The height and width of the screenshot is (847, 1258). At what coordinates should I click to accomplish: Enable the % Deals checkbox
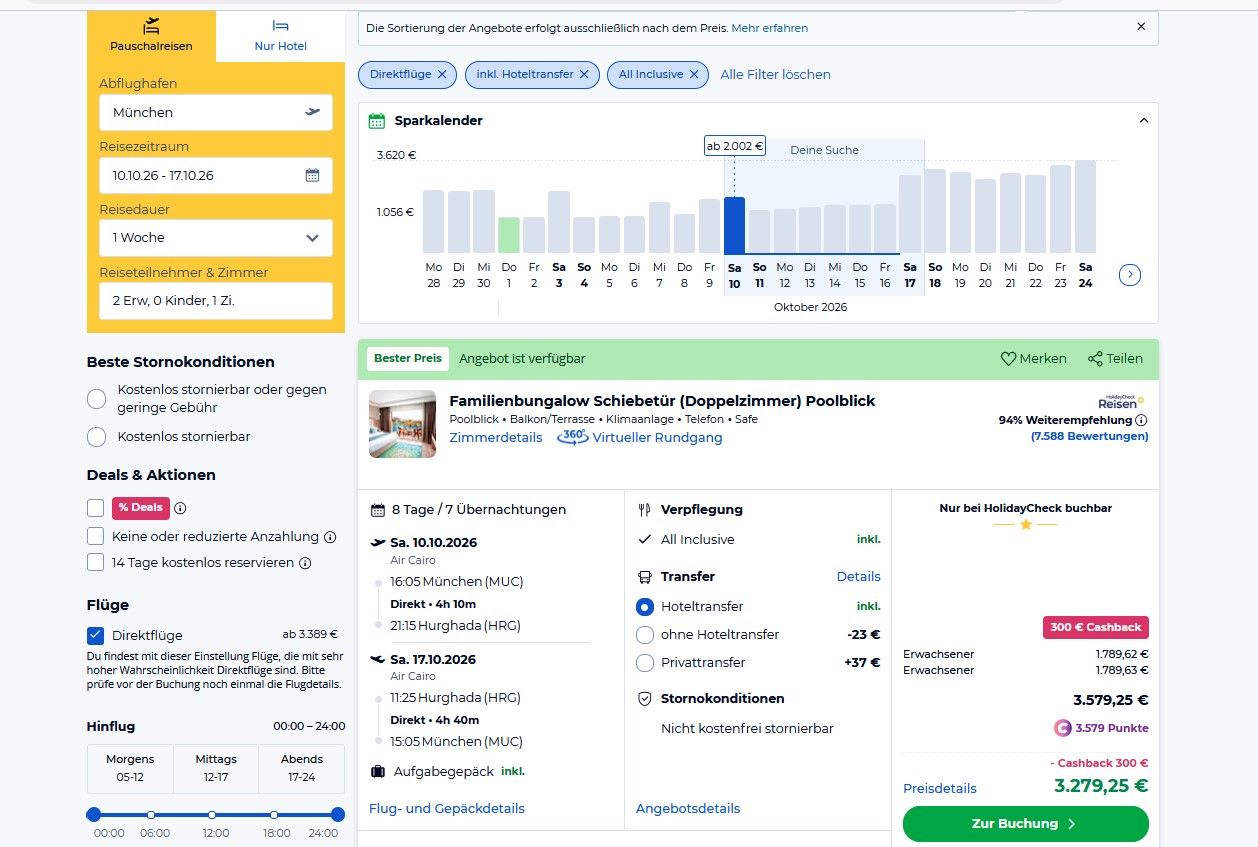point(96,507)
